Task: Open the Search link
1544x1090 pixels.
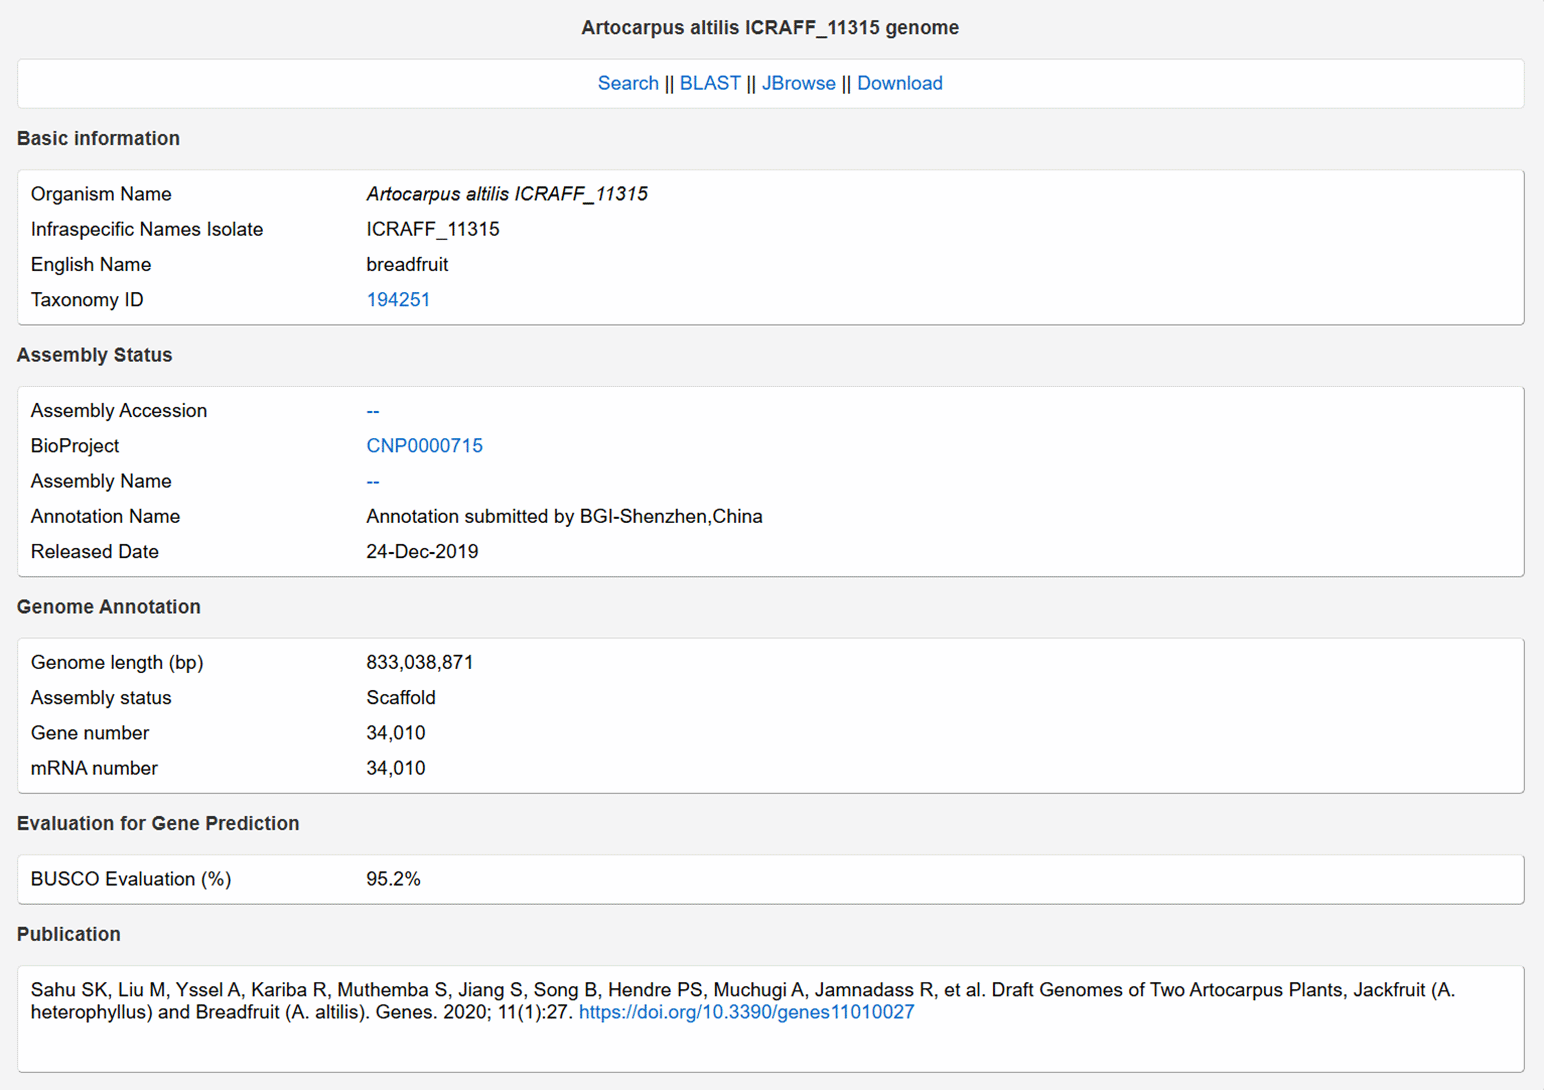Action: [x=627, y=83]
